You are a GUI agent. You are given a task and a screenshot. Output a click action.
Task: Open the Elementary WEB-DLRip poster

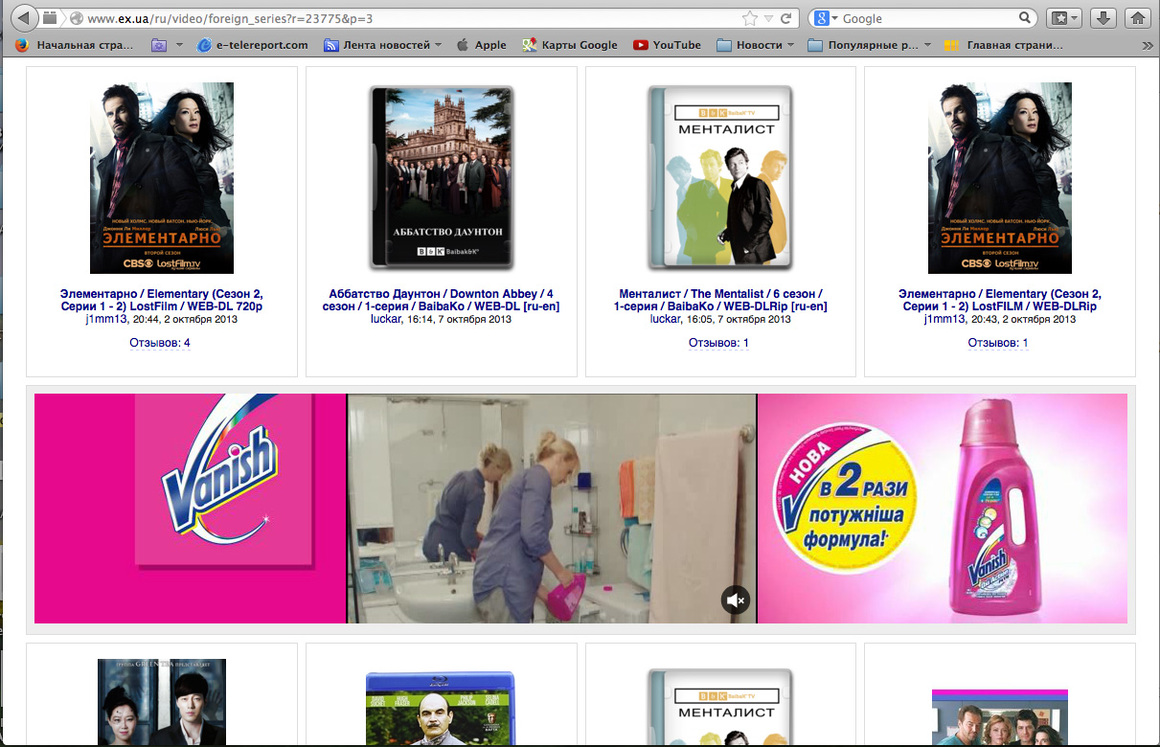pyautogui.click(x=999, y=178)
